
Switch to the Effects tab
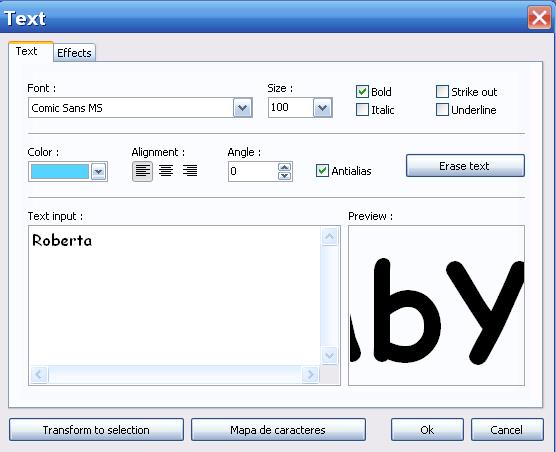click(74, 53)
